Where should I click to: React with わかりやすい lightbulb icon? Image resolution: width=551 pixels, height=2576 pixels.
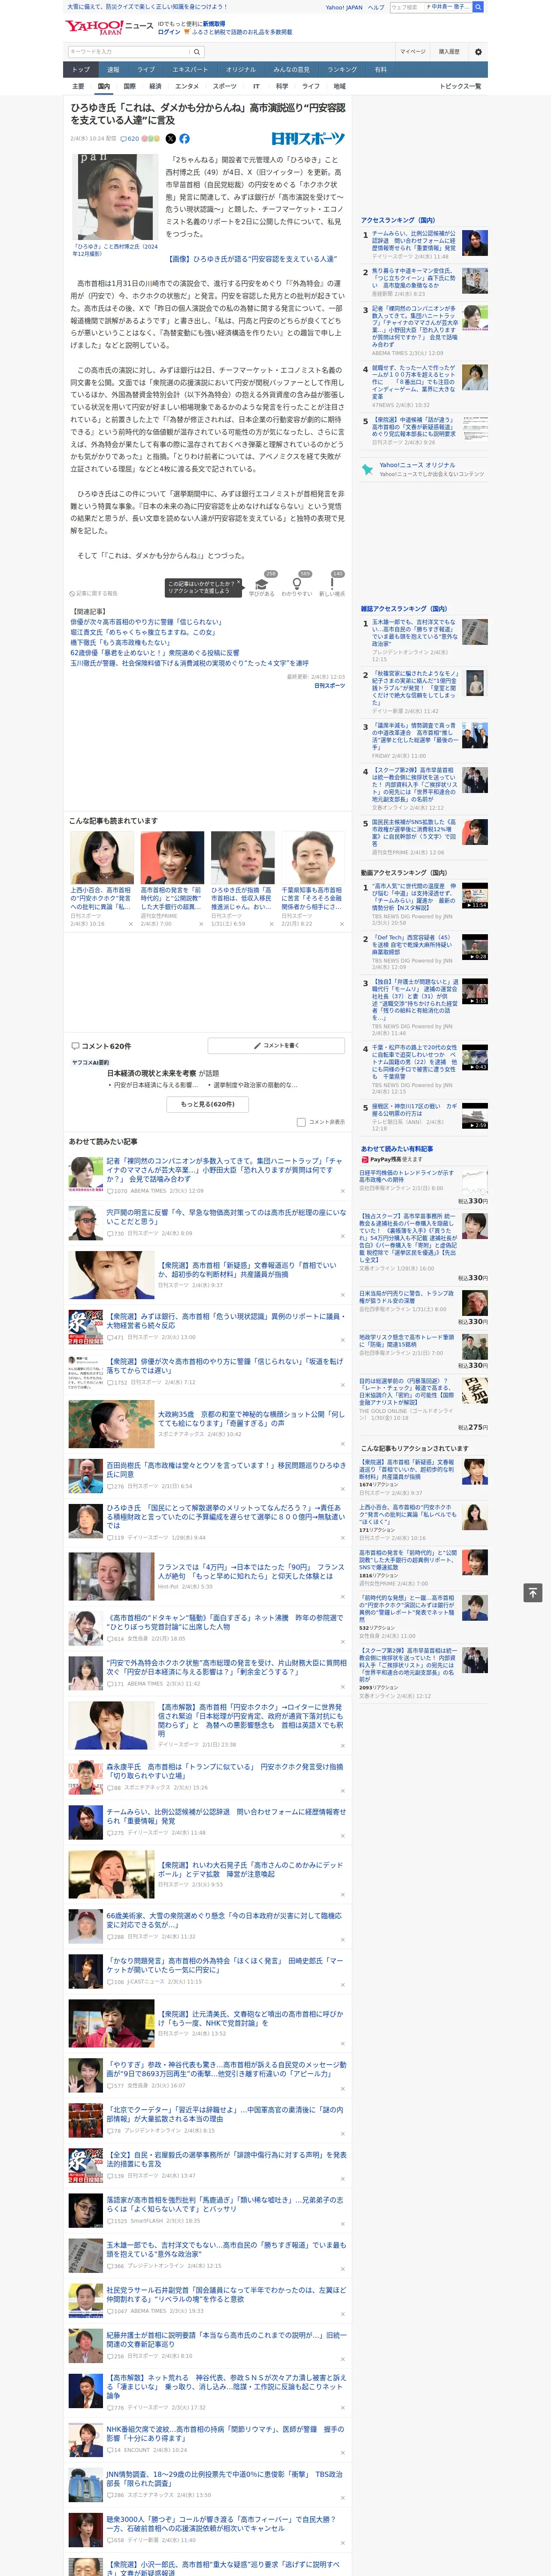(296, 584)
